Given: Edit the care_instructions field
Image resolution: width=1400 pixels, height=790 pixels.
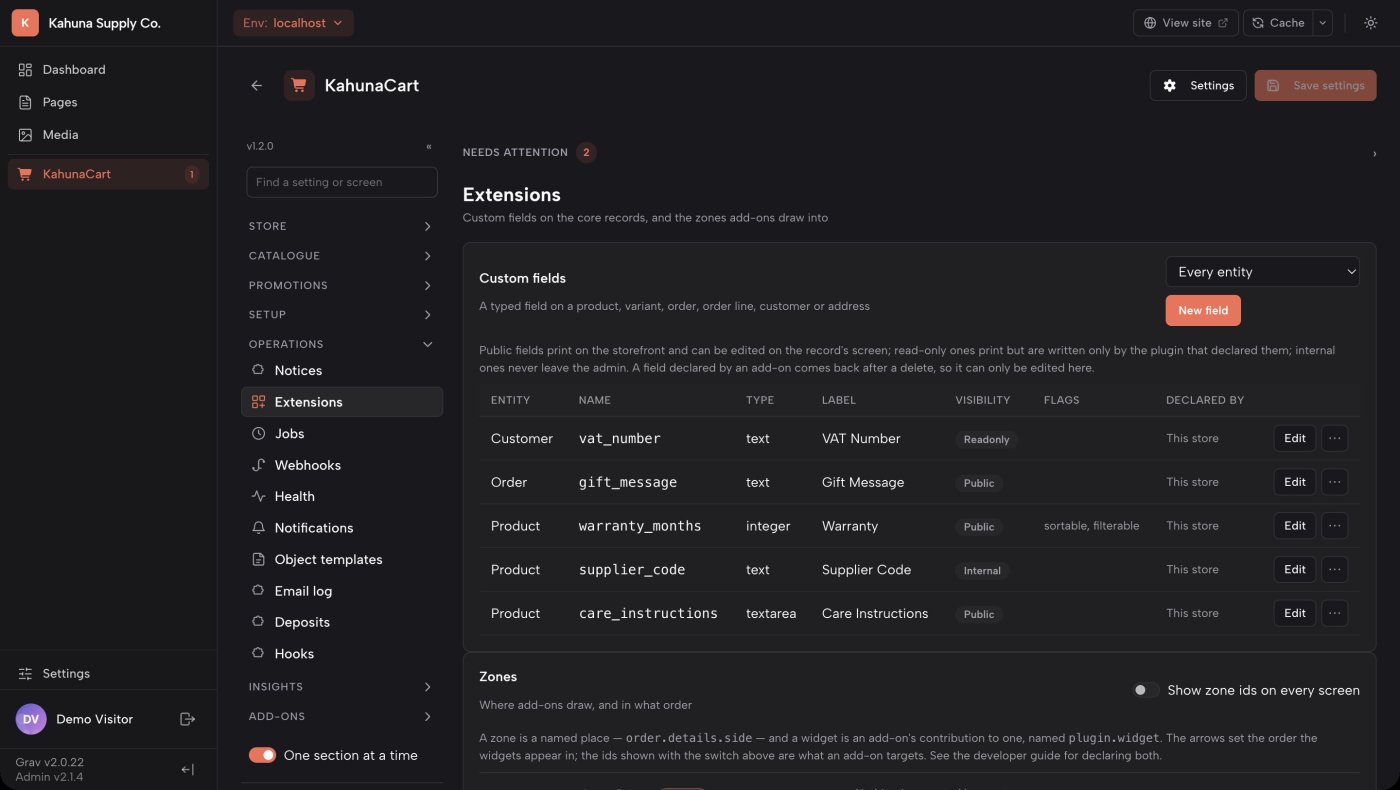Looking at the screenshot, I should pos(1295,613).
